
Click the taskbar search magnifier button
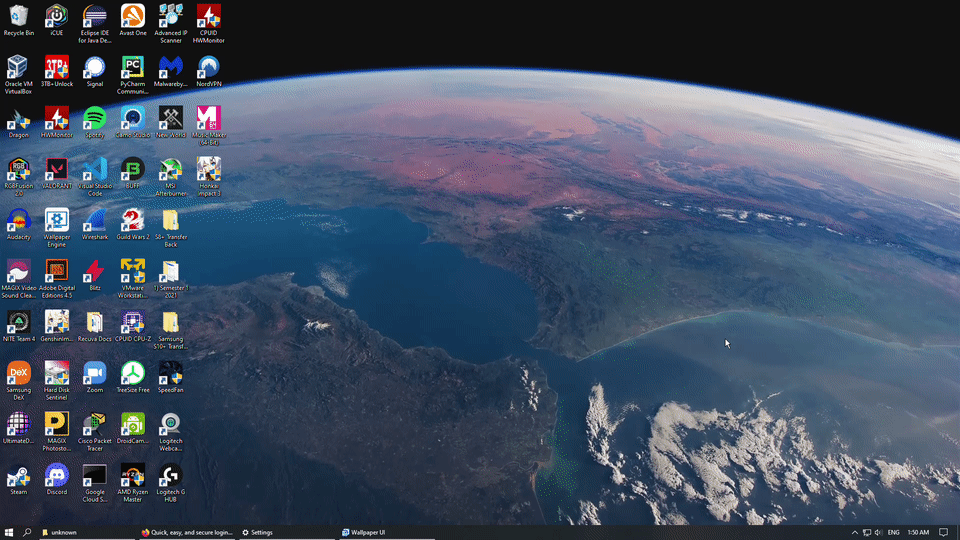click(x=27, y=532)
